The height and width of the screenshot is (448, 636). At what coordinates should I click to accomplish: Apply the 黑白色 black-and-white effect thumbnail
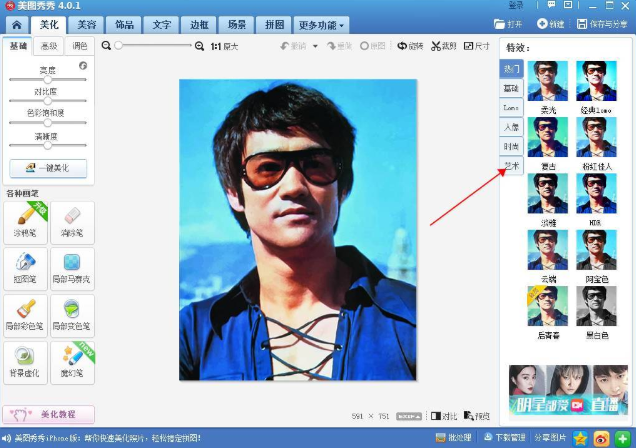(x=598, y=307)
